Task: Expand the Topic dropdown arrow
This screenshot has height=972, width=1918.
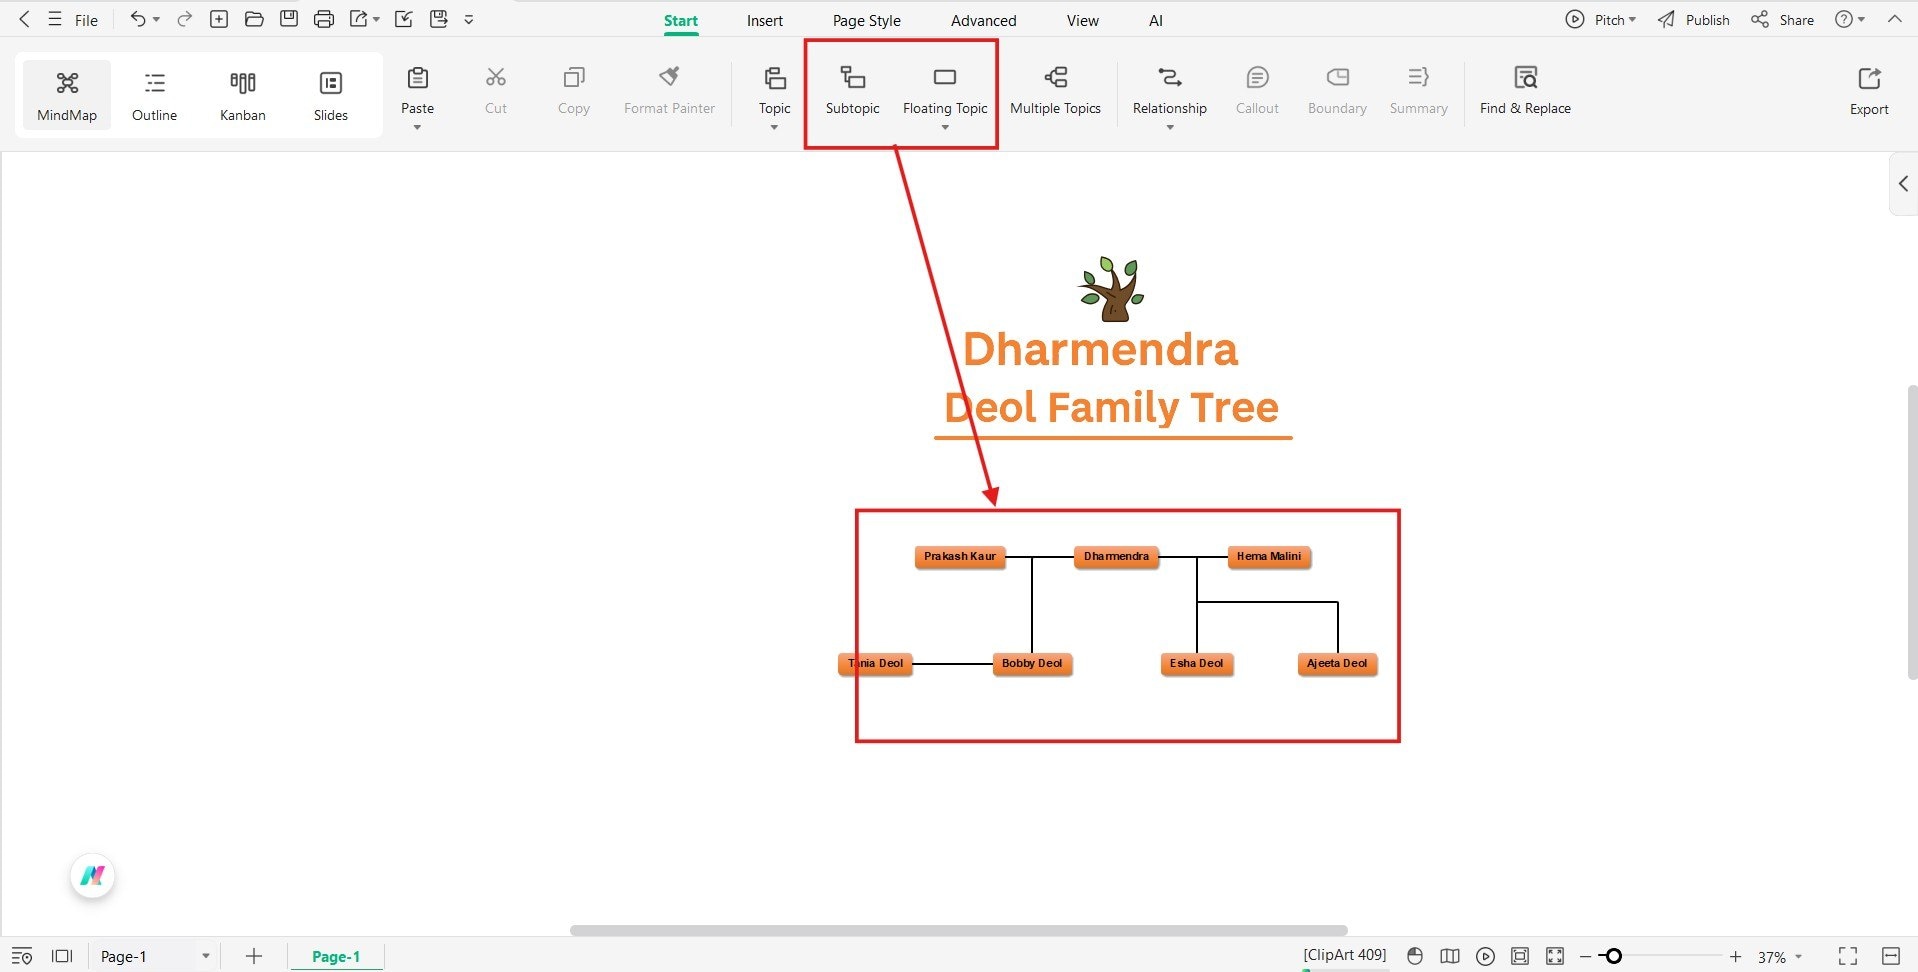Action: [x=774, y=127]
